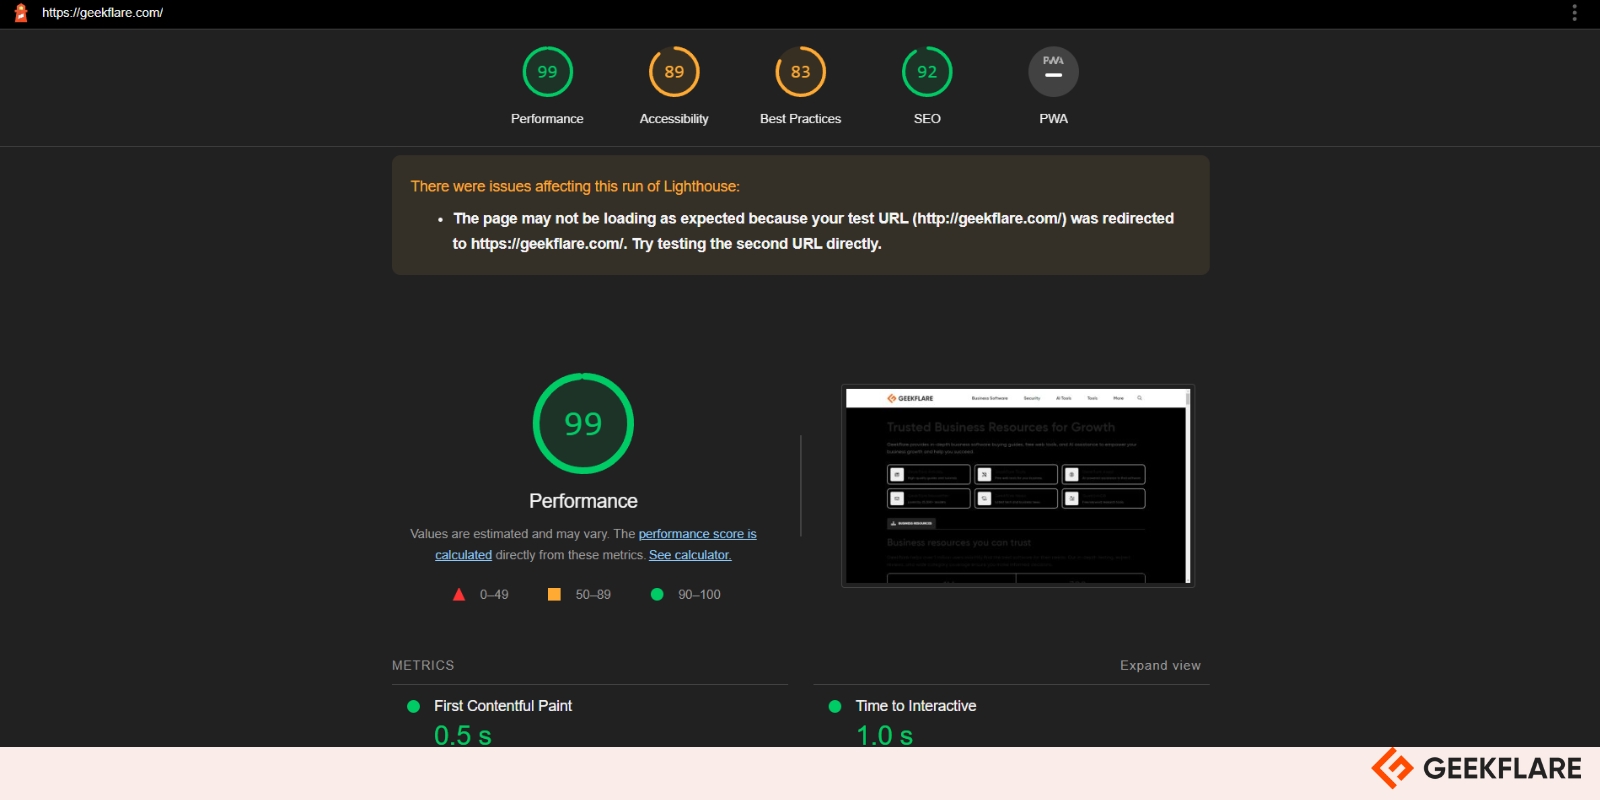Screen dimensions: 1600x800
Task: Jump to the Best Practices score gauge 83
Action: [x=800, y=72]
